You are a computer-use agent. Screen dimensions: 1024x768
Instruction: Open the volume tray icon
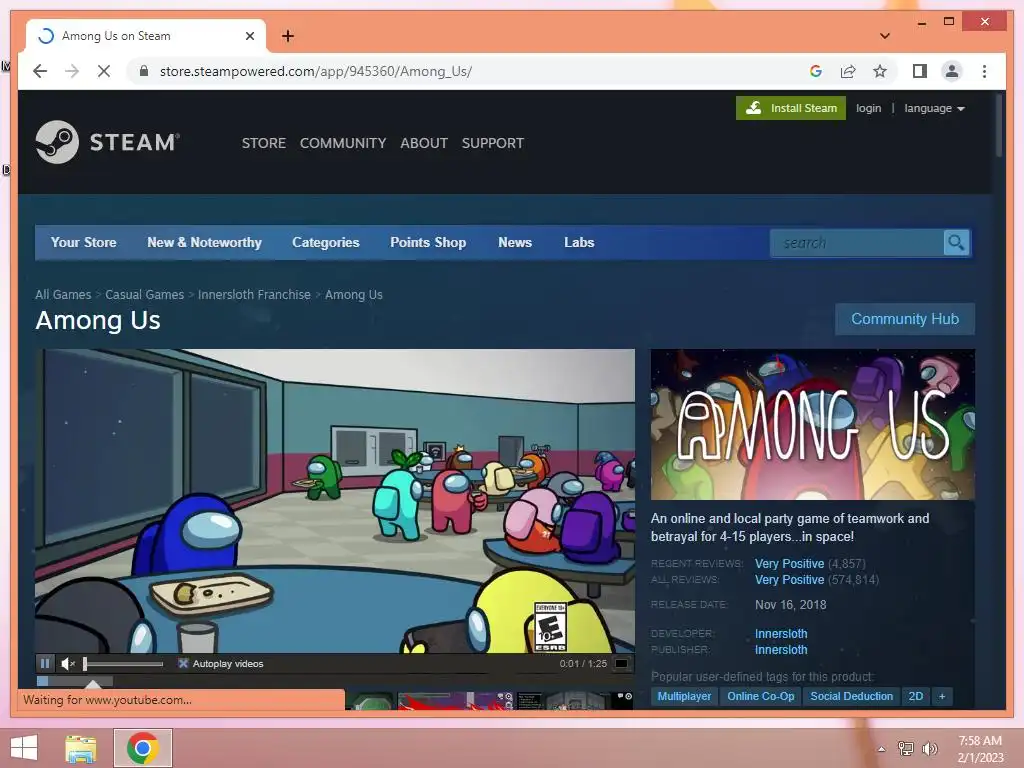point(929,748)
